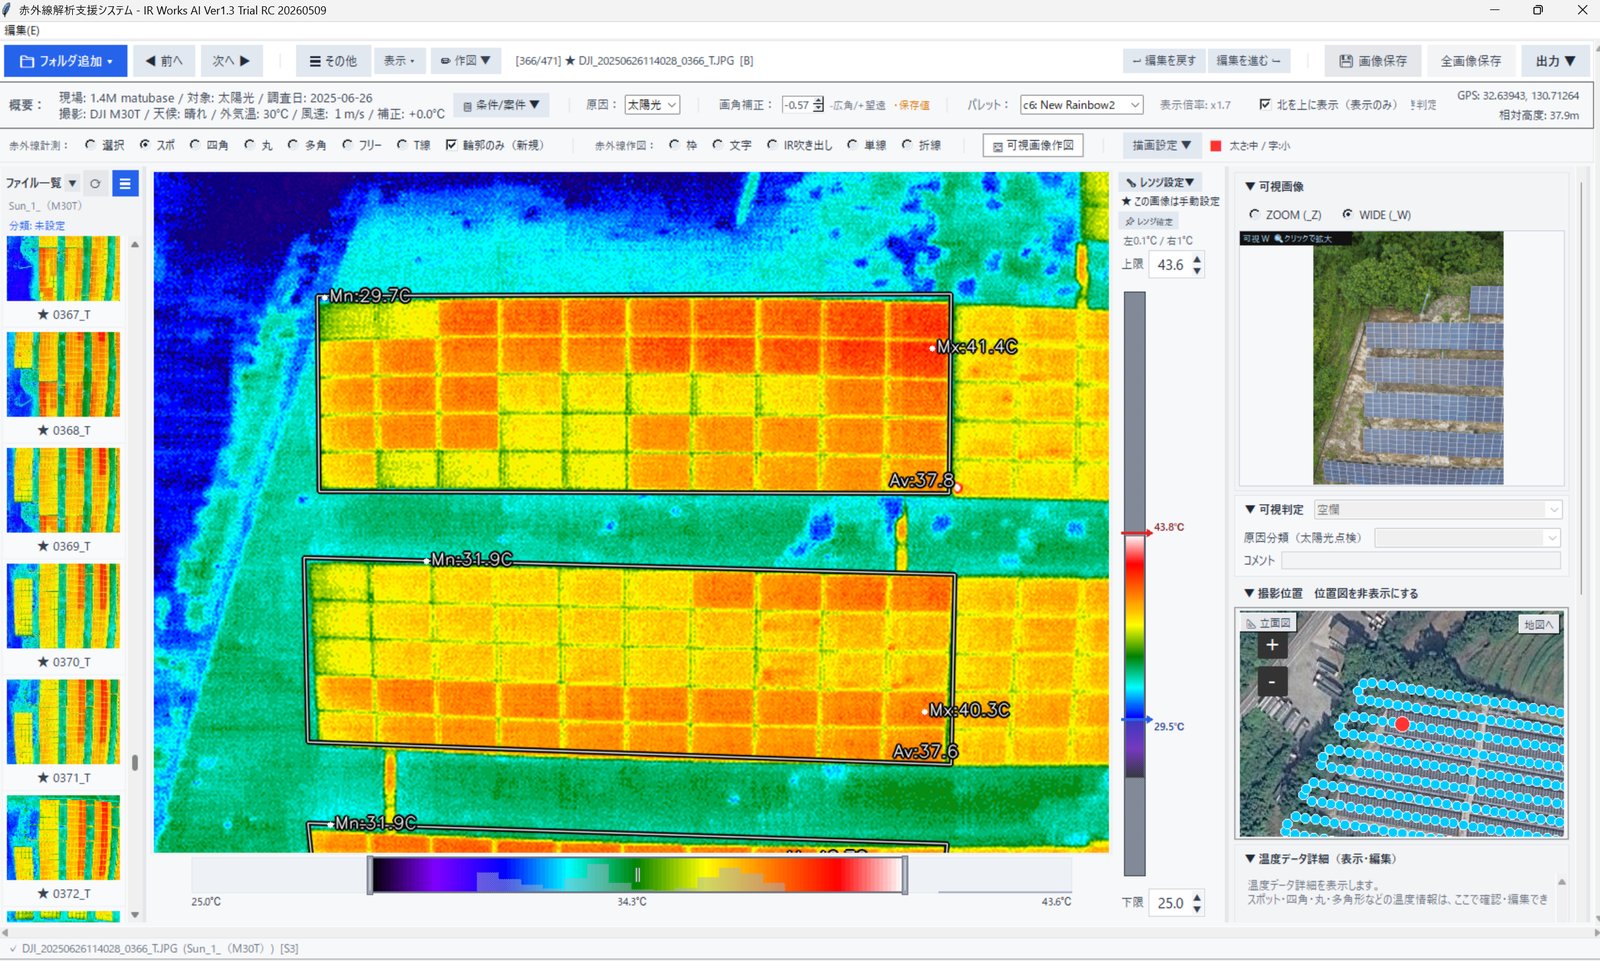The height and width of the screenshot is (961, 1600).
Task: Click the 可視画像作図 image button
Action: (x=1033, y=146)
